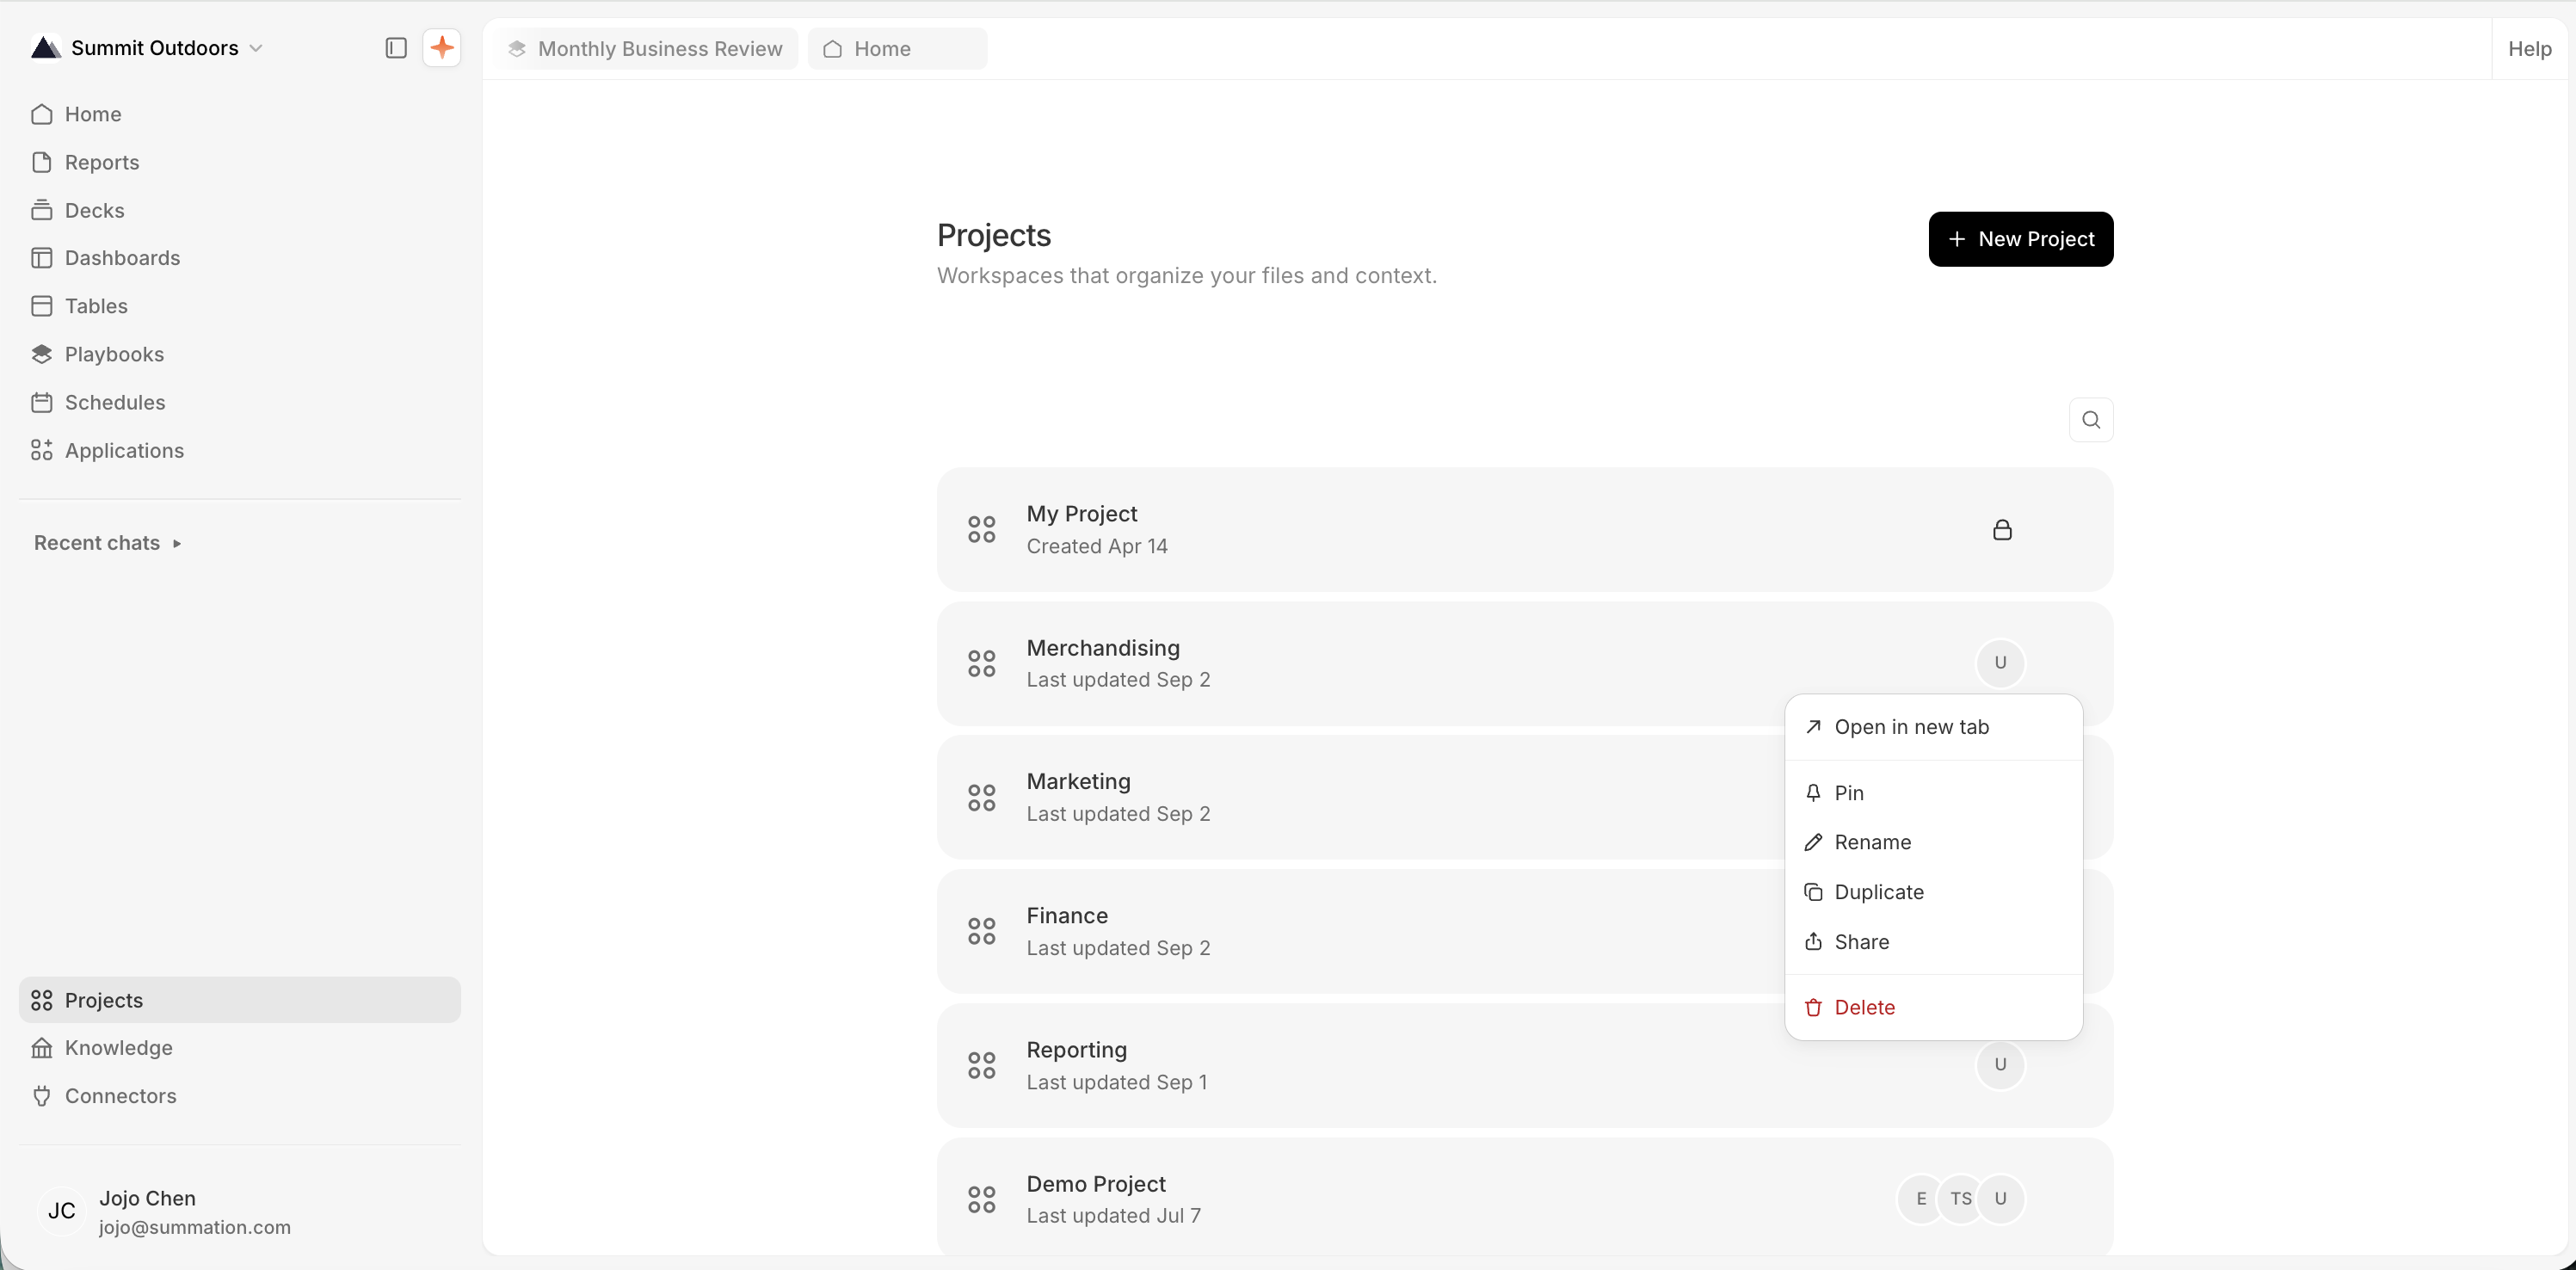2576x1270 pixels.
Task: Select Projects in the sidebar
Action: click(x=240, y=999)
